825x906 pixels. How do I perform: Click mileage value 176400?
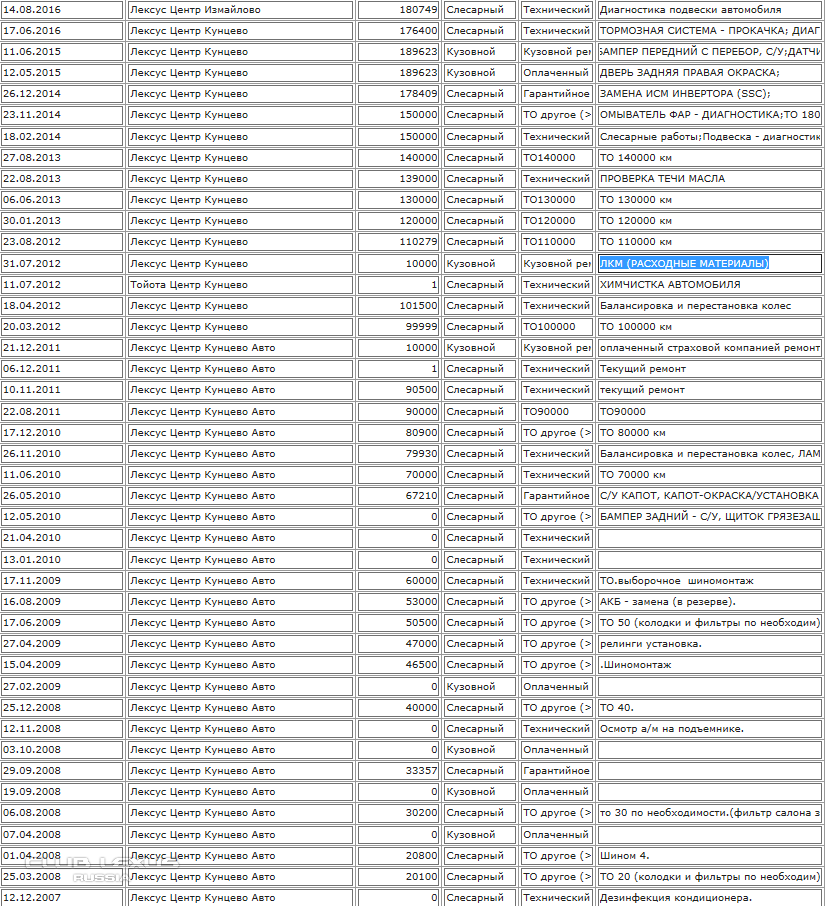coord(399,31)
